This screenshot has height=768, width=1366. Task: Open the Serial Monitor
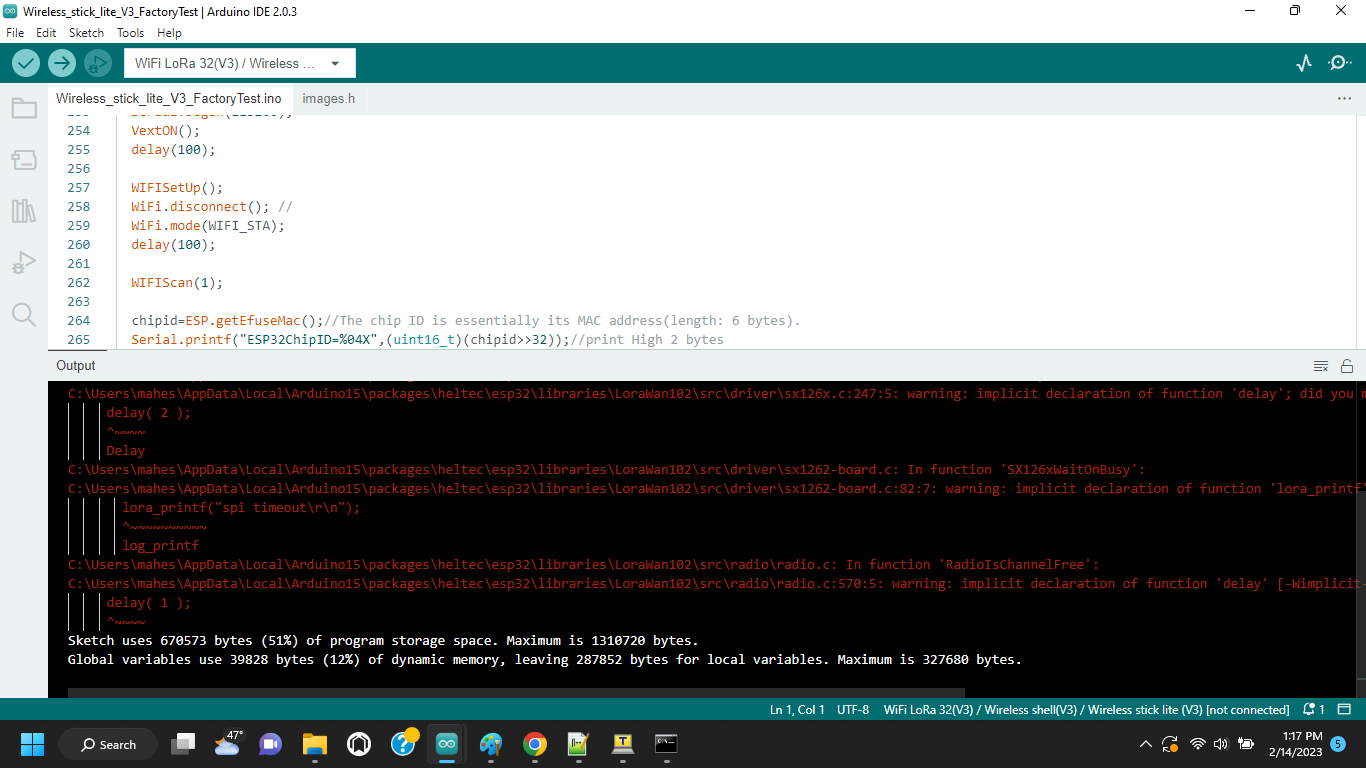(1339, 62)
